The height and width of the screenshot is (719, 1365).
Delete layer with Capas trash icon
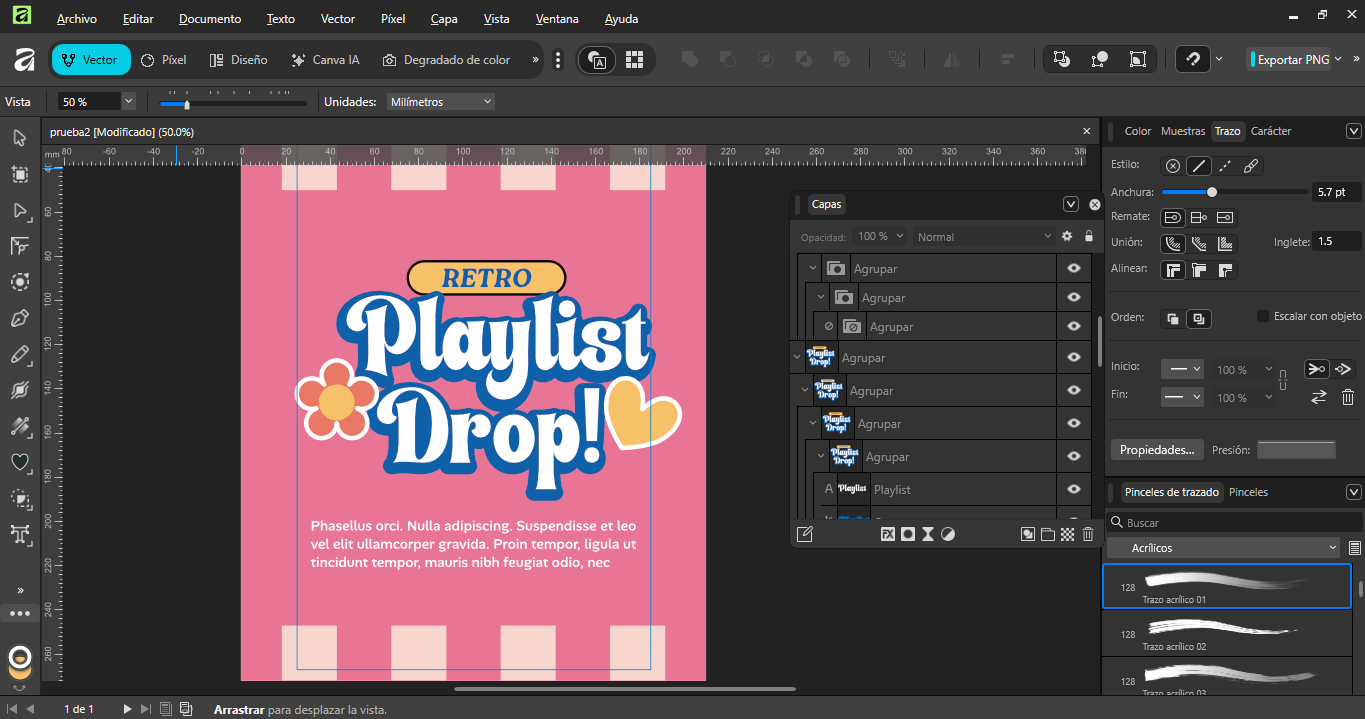(x=1088, y=534)
